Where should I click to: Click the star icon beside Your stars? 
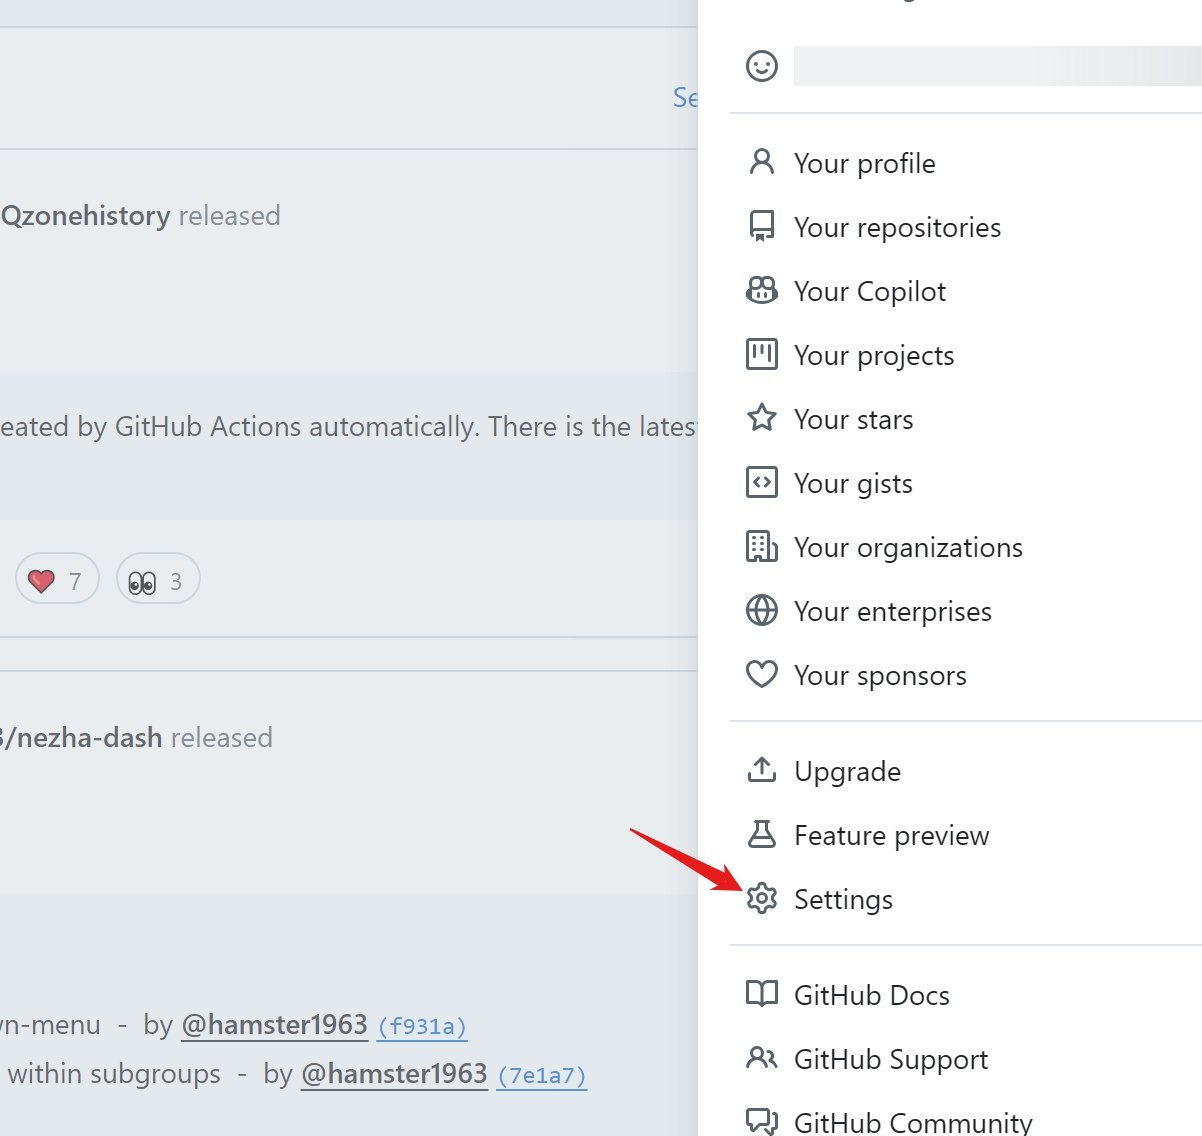(762, 418)
